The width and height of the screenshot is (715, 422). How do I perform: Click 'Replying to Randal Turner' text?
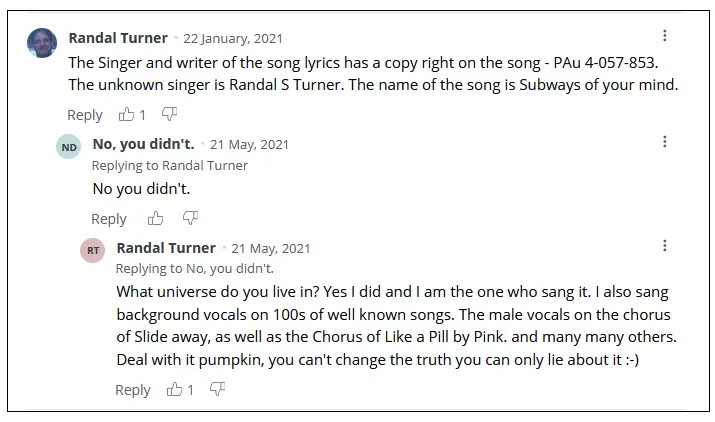tap(170, 166)
